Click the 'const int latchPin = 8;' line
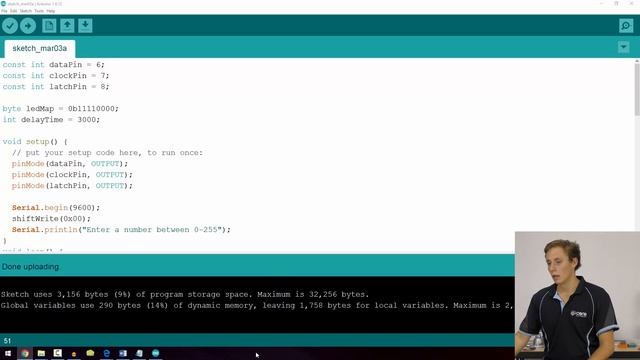Screen dimensions: 640x360 tap(56, 87)
